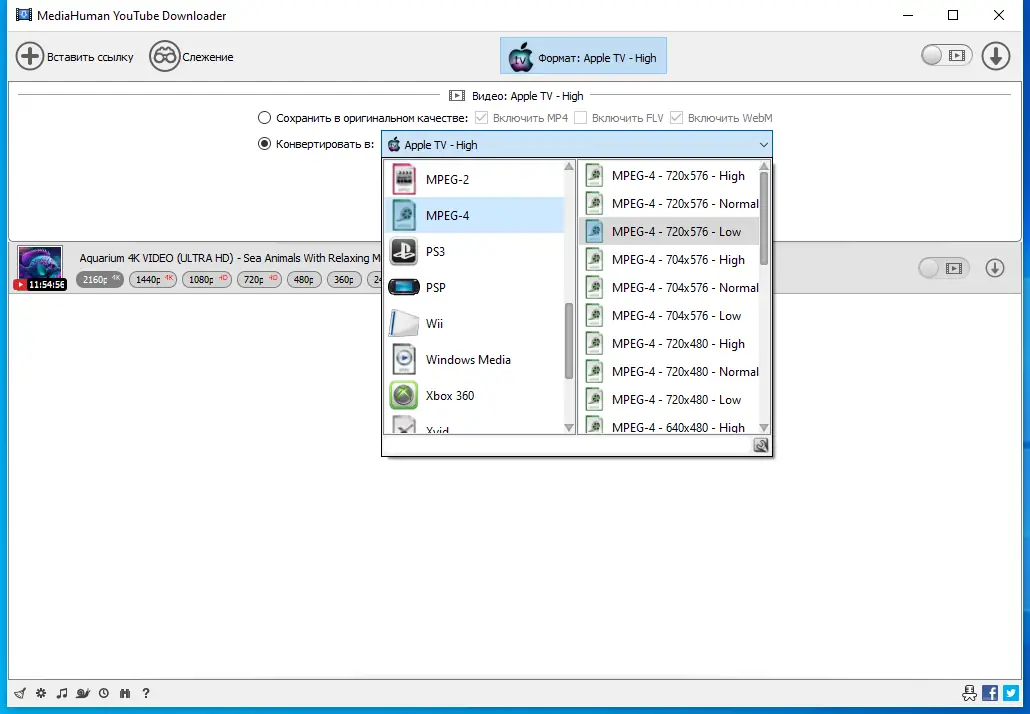This screenshot has height=714, width=1030.
Task: Select preset MPEG-4 - 720x576 - Low
Action: (x=669, y=231)
